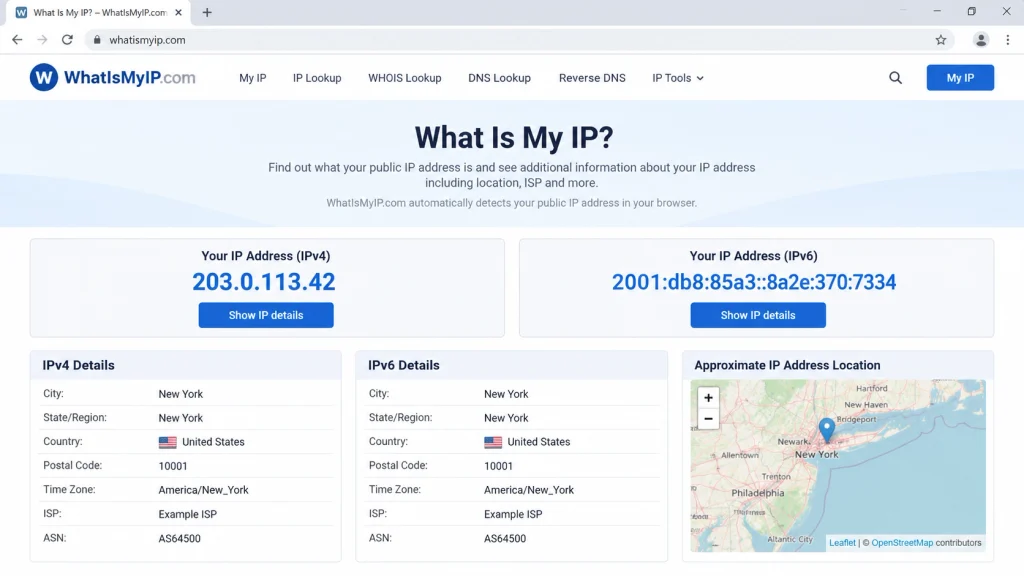Click Approximate IP Address Location heading
1024x576 pixels.
pos(787,365)
